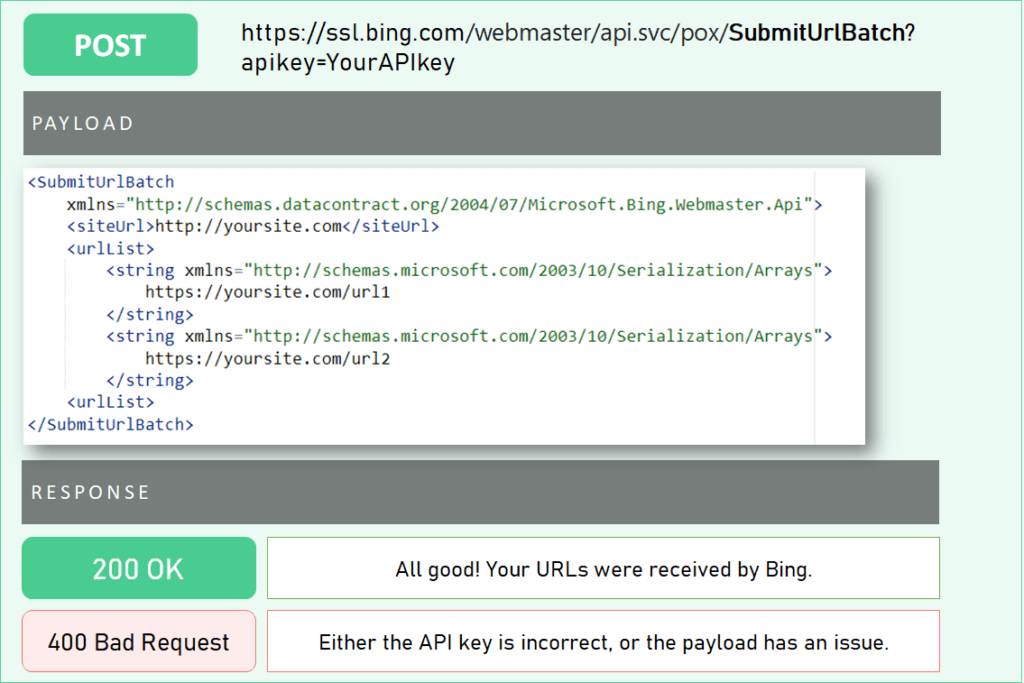The width and height of the screenshot is (1024, 683).
Task: Click the apikey=YourAPIkey query parameter text
Action: click(347, 62)
